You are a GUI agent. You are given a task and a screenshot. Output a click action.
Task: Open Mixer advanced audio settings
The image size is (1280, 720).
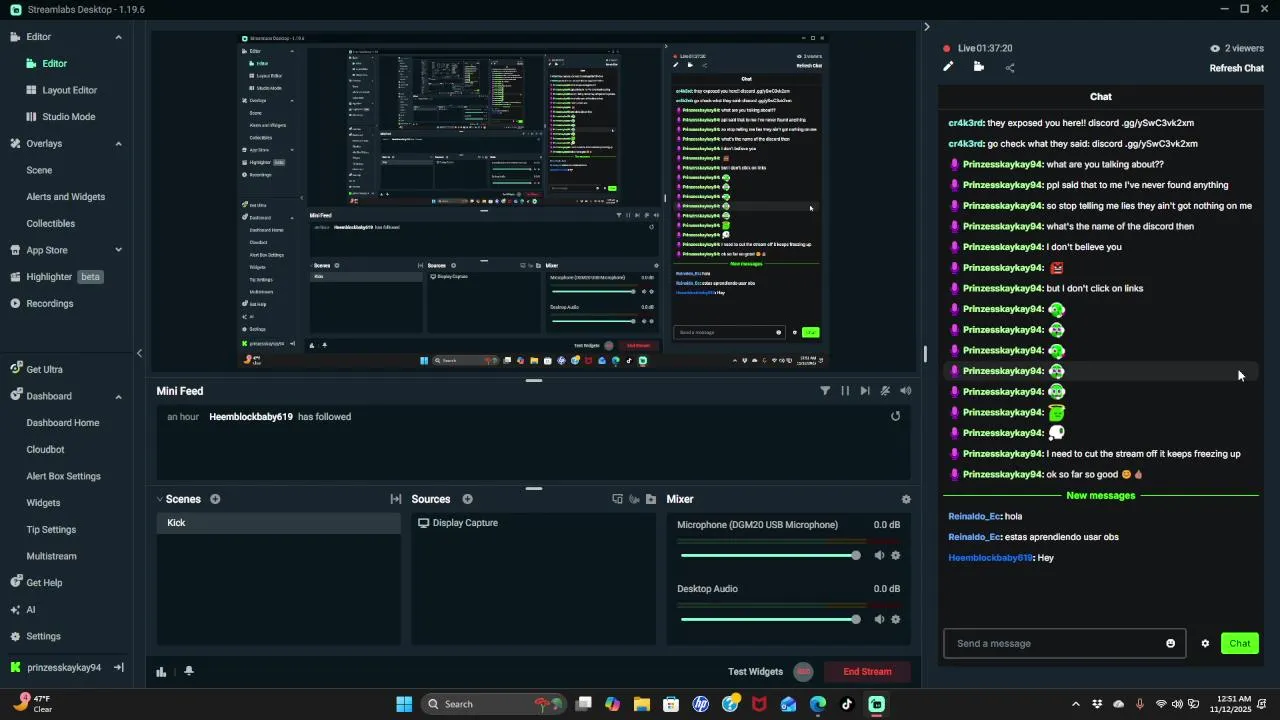(x=906, y=499)
